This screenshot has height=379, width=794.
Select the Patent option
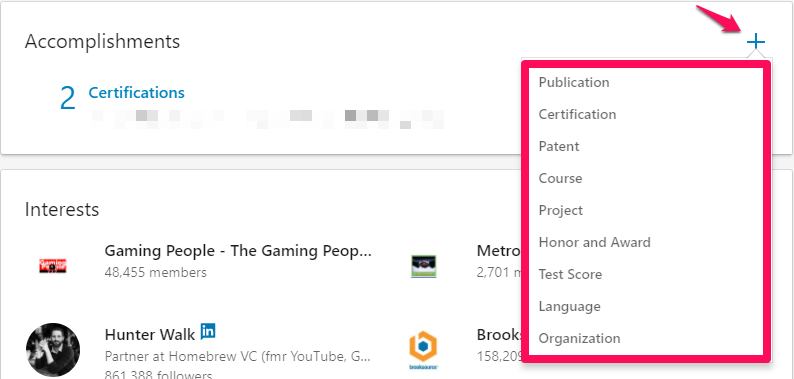pyautogui.click(x=559, y=146)
